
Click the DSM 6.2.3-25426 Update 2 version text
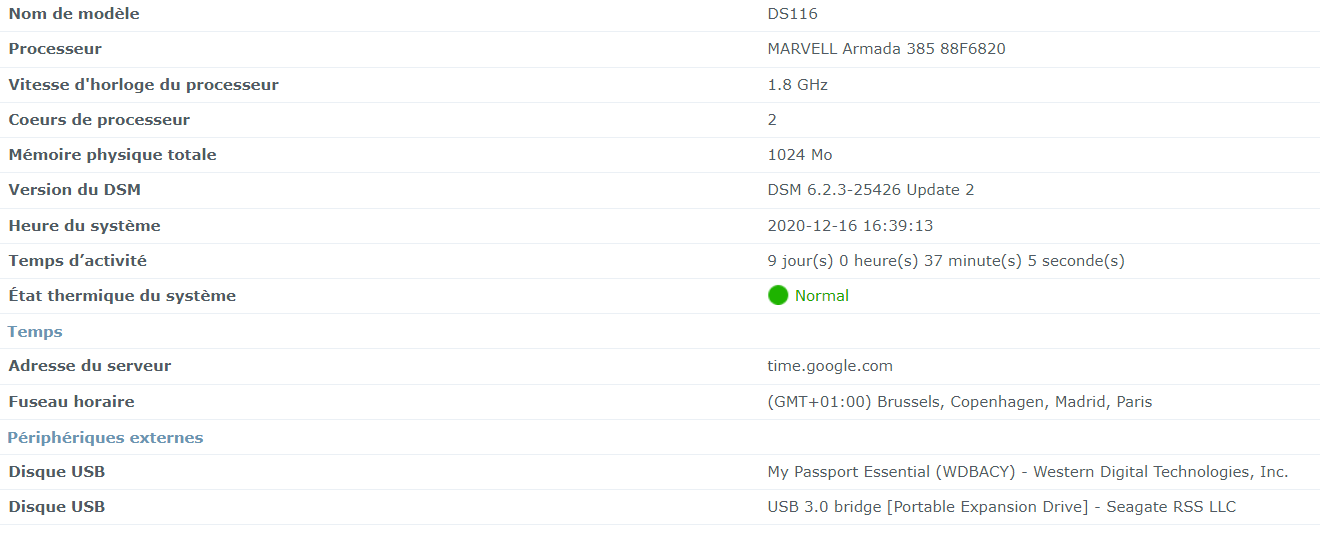[x=870, y=190]
